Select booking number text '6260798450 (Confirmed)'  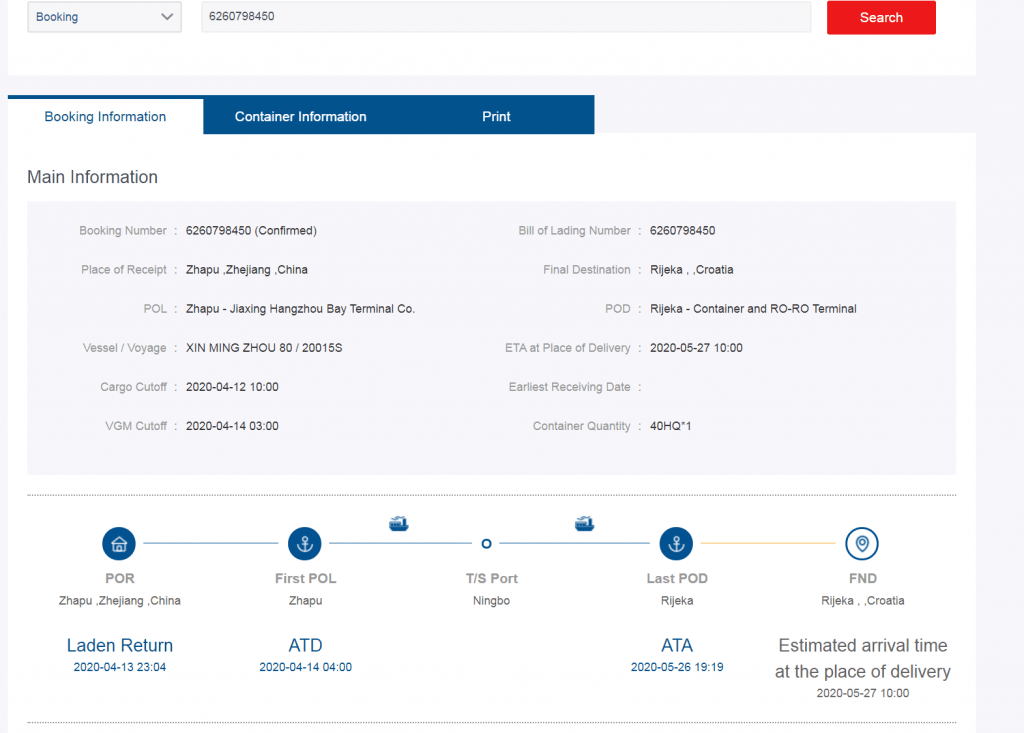pos(251,231)
